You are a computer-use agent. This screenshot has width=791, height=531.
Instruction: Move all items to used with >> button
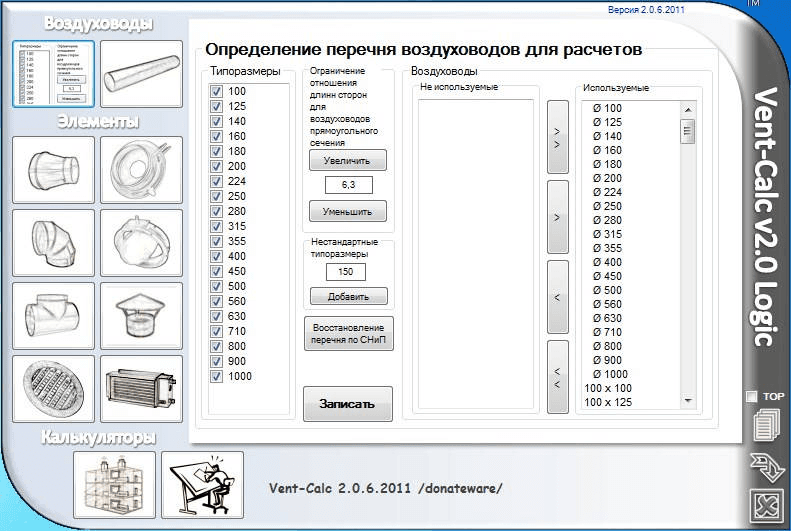(x=557, y=137)
